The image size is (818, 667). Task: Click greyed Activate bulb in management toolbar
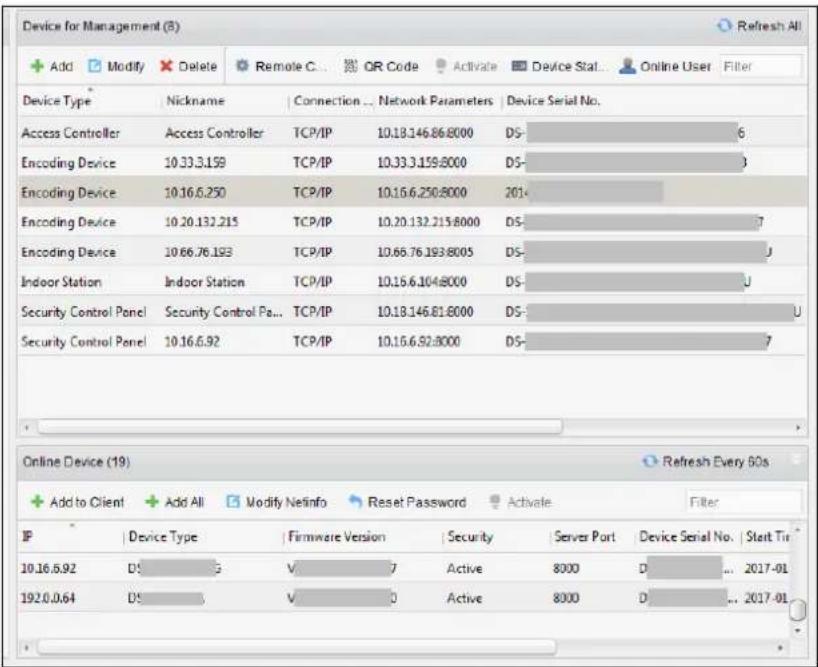click(x=441, y=66)
